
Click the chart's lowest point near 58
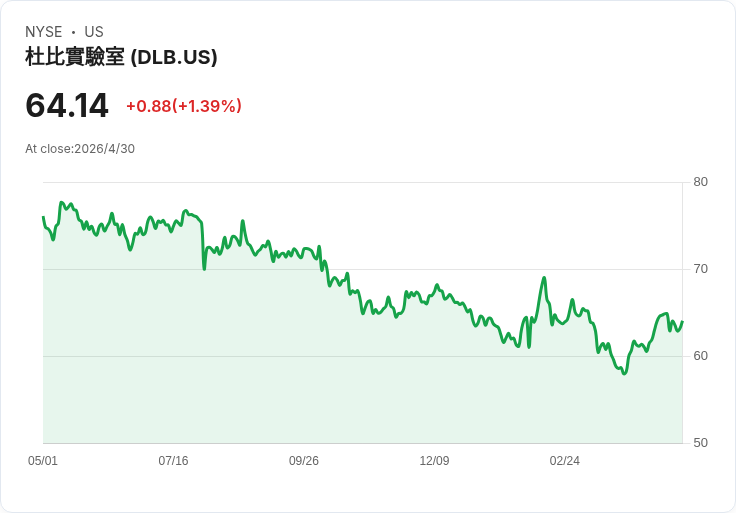(624, 374)
